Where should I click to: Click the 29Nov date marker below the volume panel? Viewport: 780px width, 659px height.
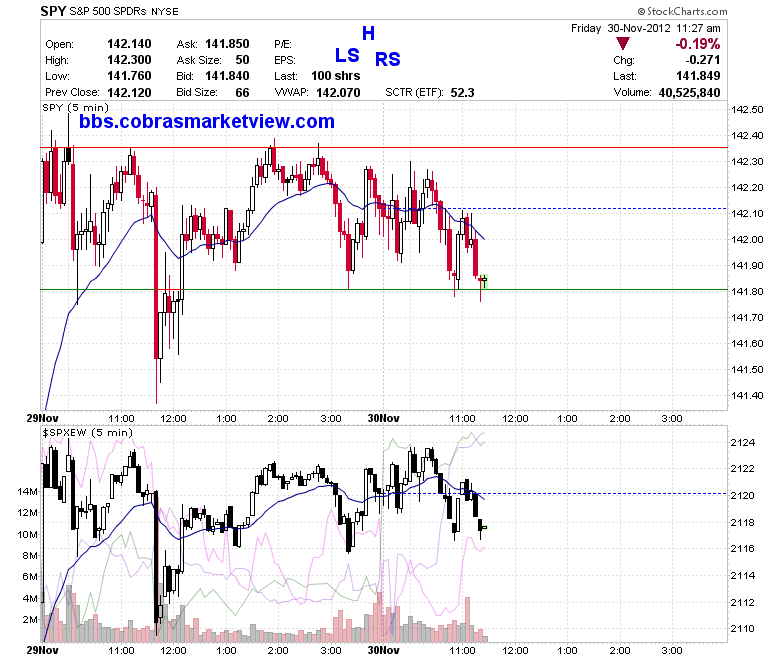42,650
